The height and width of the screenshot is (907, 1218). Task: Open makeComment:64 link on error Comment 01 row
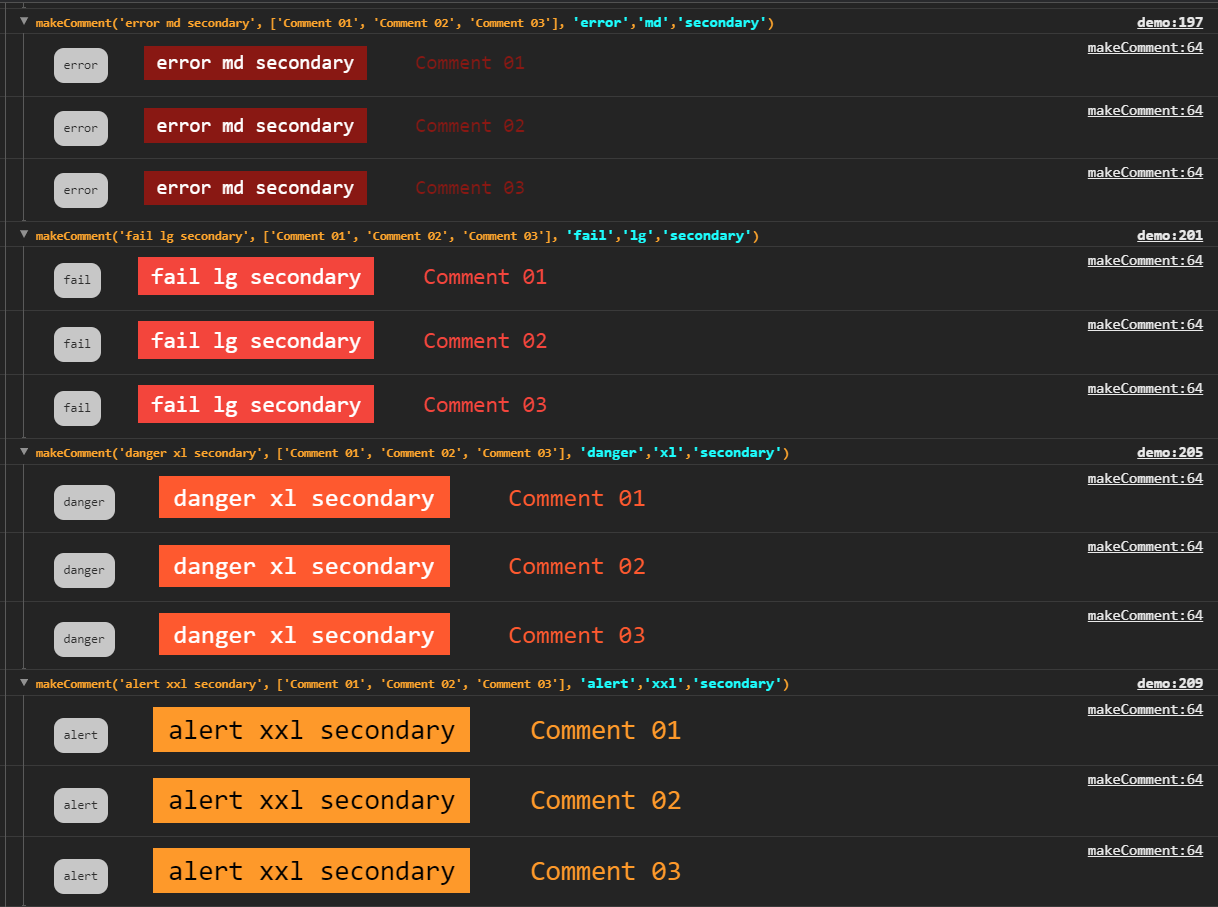(1145, 47)
